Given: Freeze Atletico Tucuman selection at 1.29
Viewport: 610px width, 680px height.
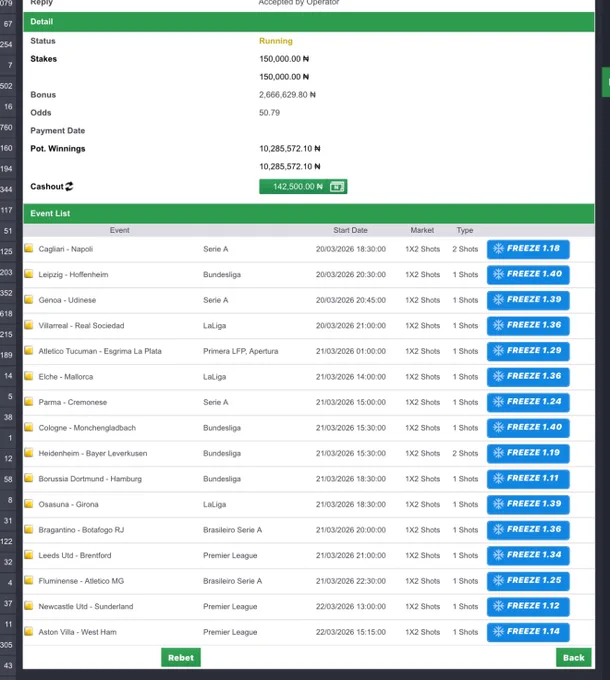Looking at the screenshot, I should tap(528, 351).
